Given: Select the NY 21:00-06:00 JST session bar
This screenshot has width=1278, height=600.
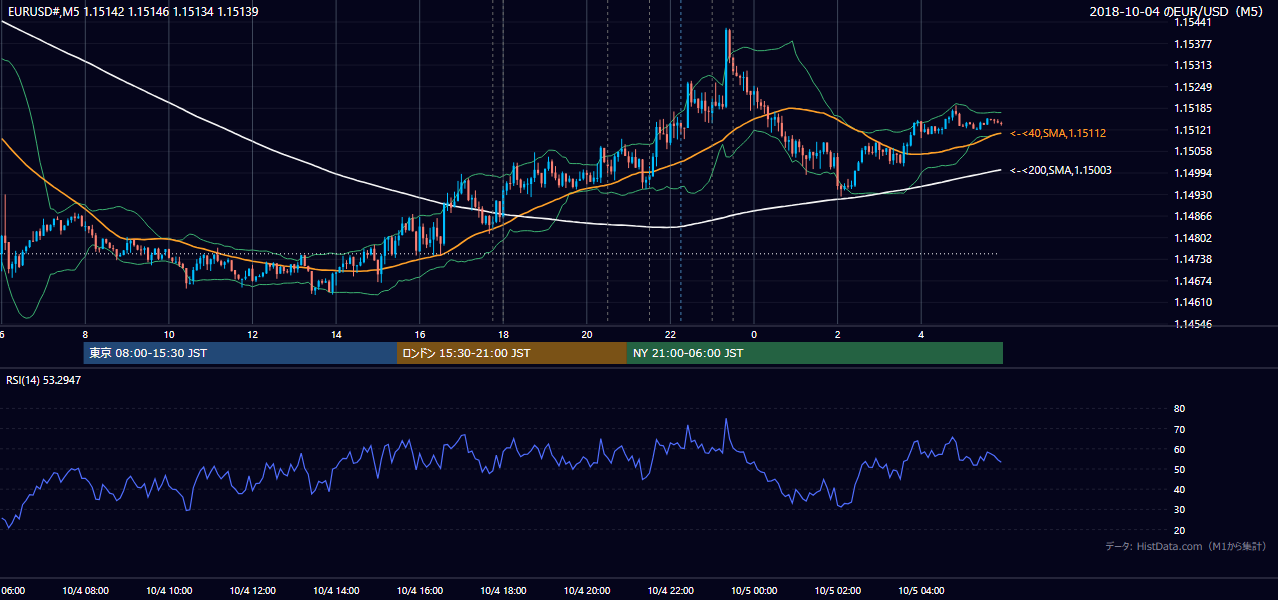Looking at the screenshot, I should click(815, 353).
